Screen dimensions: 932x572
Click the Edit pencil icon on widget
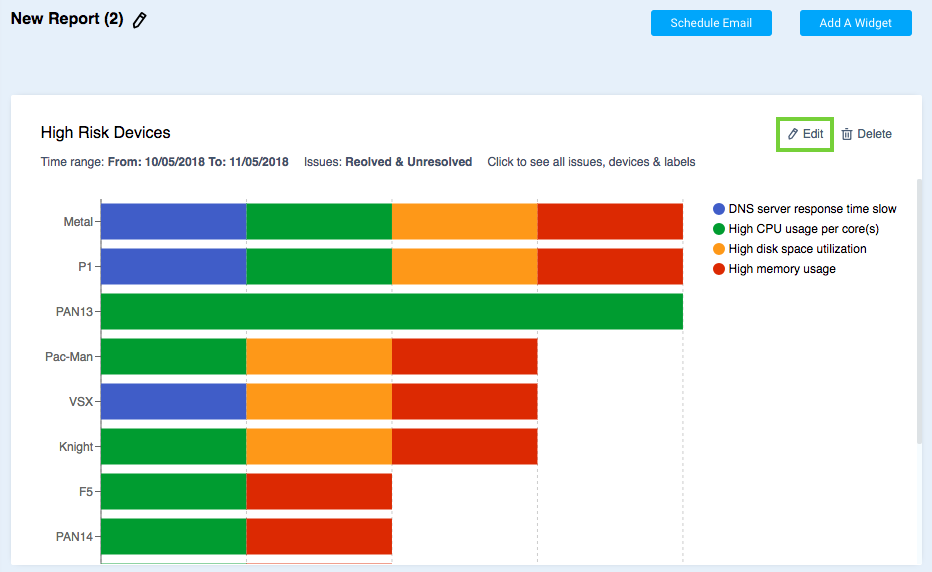[793, 134]
